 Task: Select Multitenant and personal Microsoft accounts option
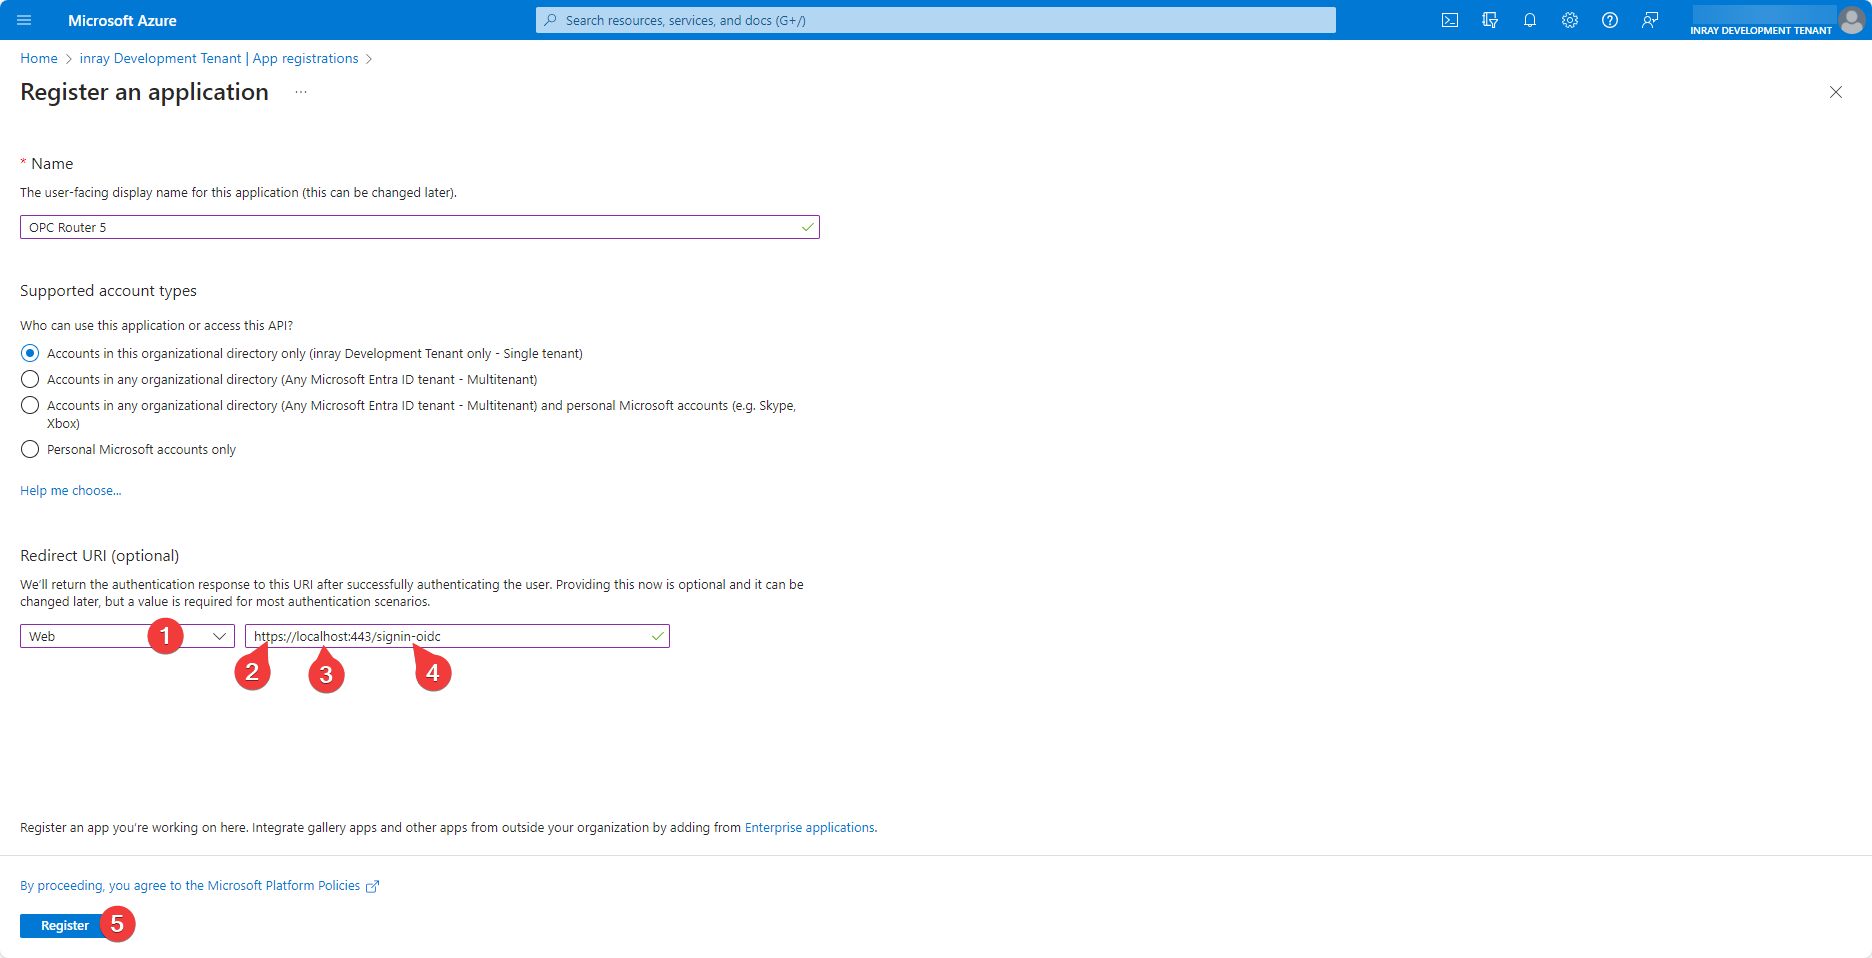click(30, 405)
